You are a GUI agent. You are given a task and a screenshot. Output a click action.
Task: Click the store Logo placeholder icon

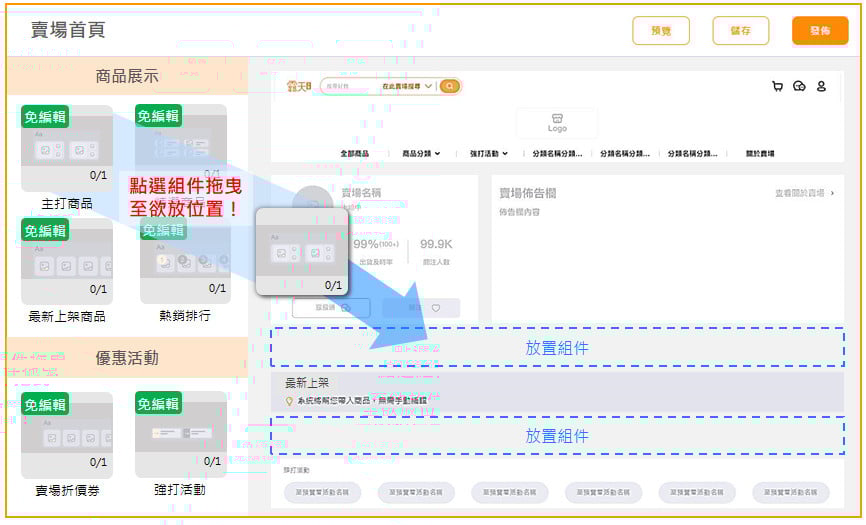pyautogui.click(x=557, y=123)
